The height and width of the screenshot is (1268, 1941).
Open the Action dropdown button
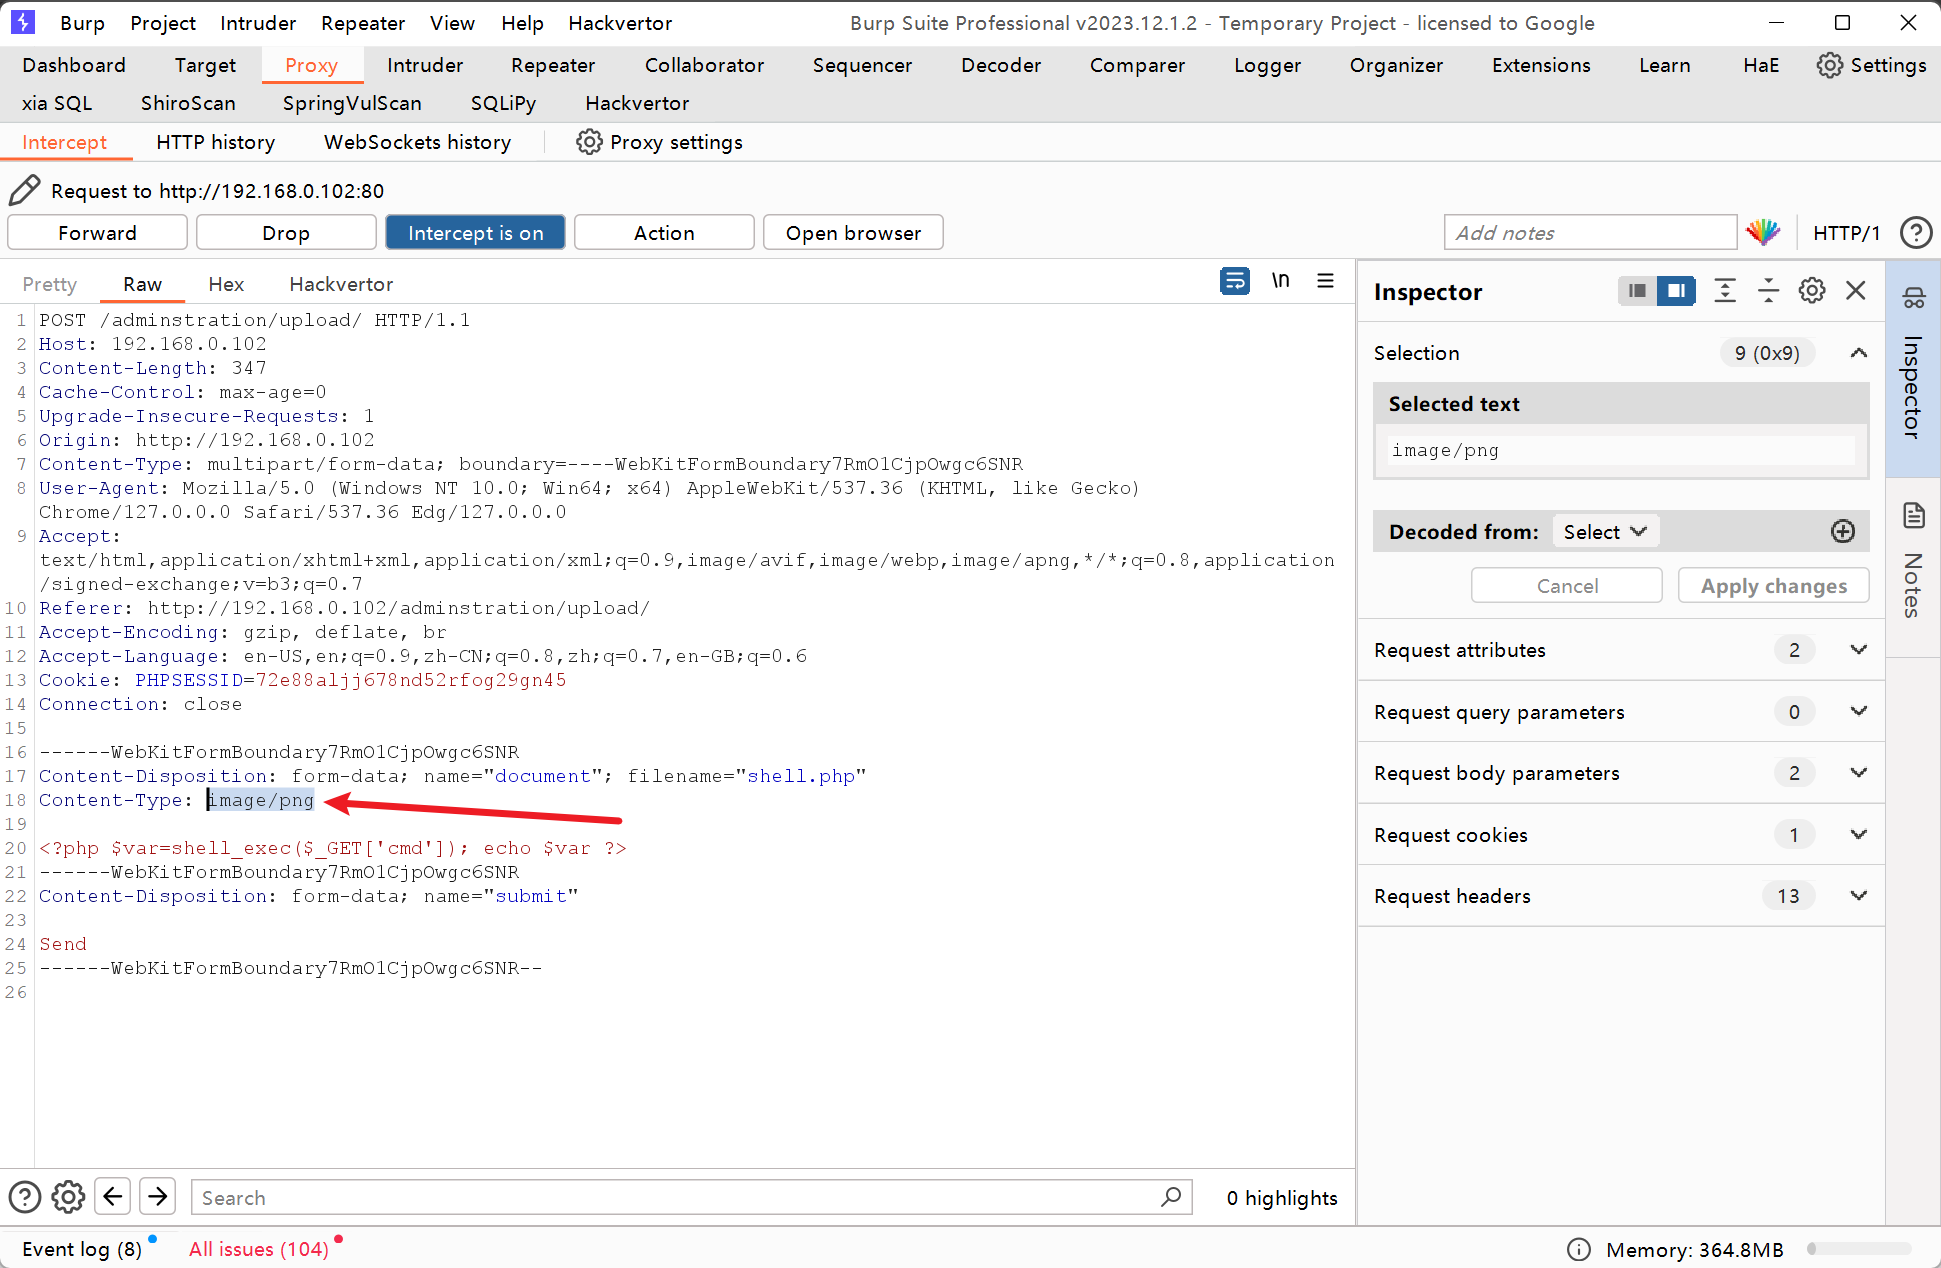point(664,233)
